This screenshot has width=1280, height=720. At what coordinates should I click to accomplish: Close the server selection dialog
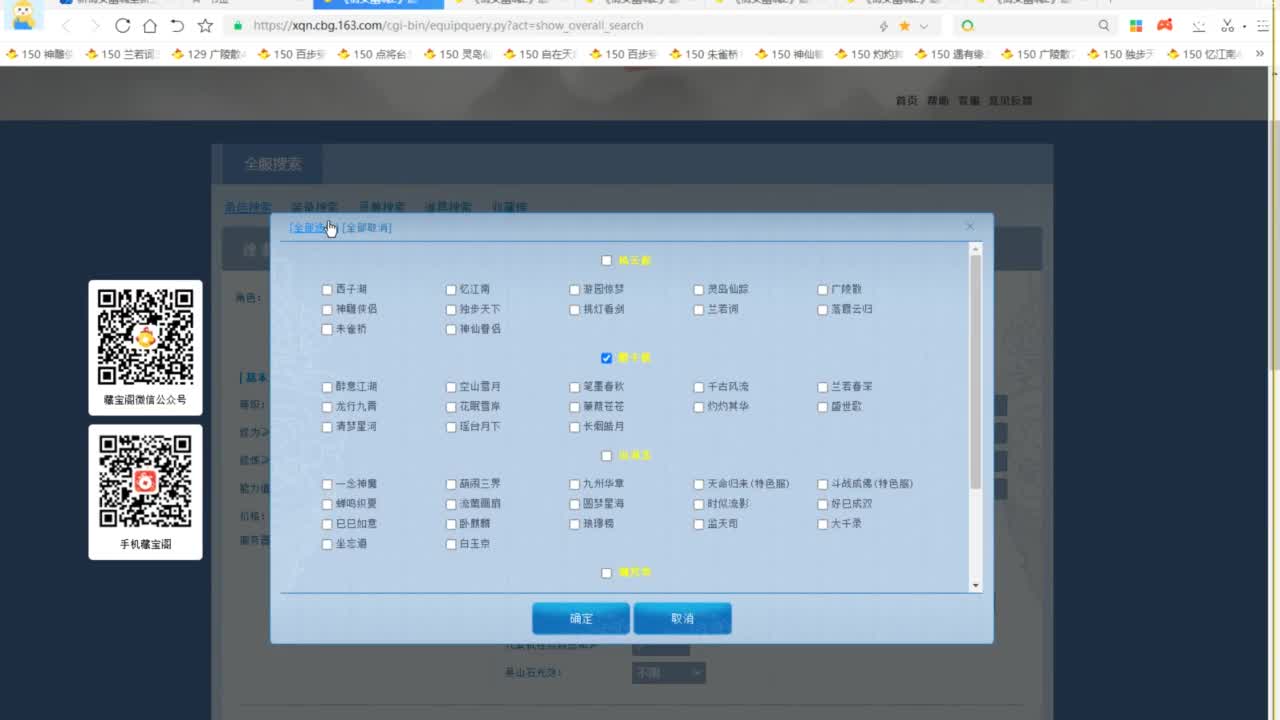[x=969, y=227]
